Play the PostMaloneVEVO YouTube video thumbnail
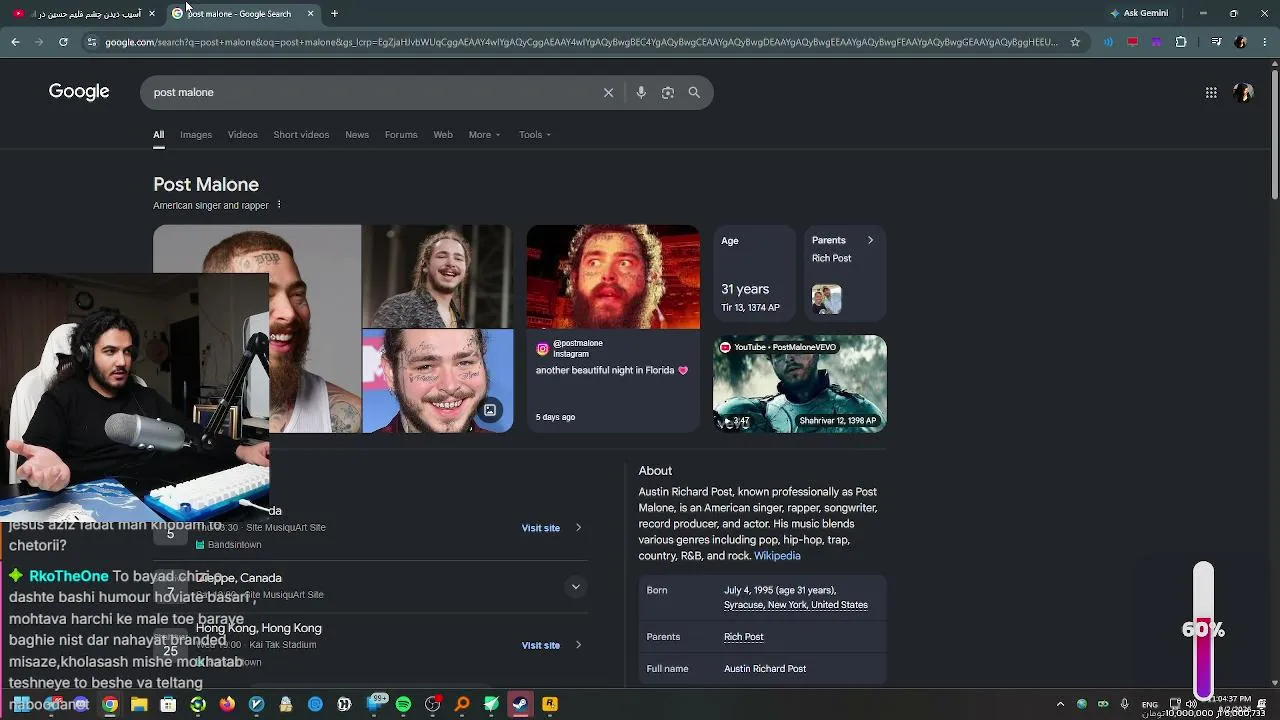This screenshot has width=1280, height=720. click(799, 384)
